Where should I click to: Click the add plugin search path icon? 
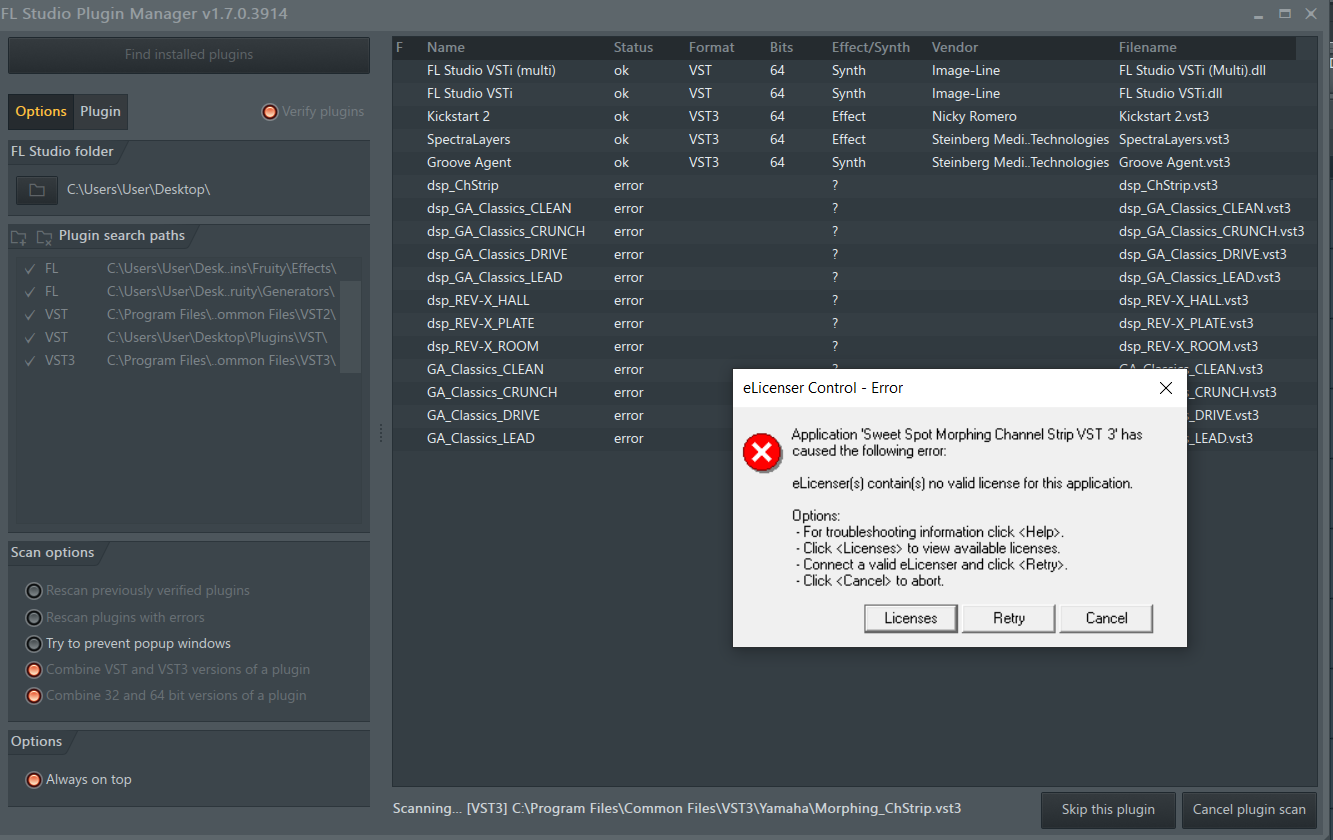click(x=19, y=237)
